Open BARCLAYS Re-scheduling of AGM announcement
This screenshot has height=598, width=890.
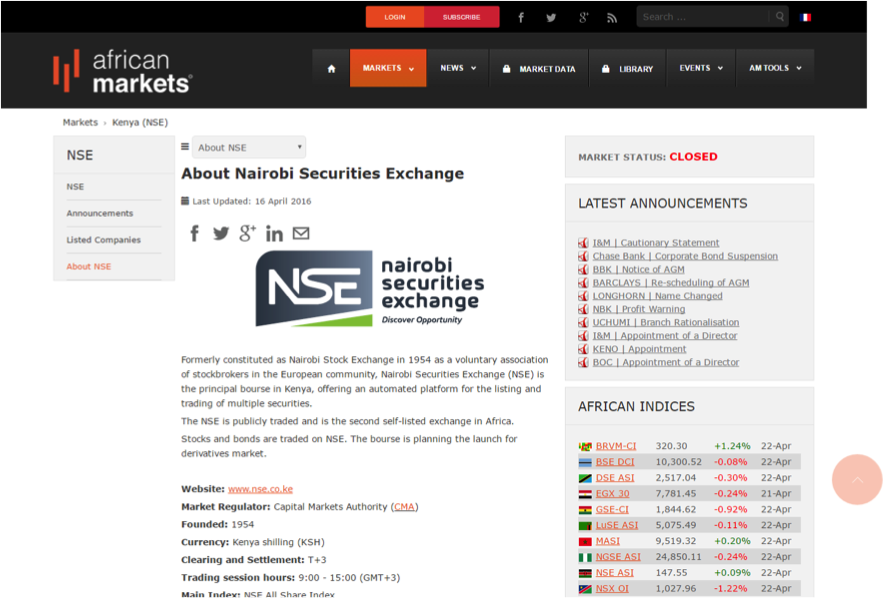click(671, 283)
